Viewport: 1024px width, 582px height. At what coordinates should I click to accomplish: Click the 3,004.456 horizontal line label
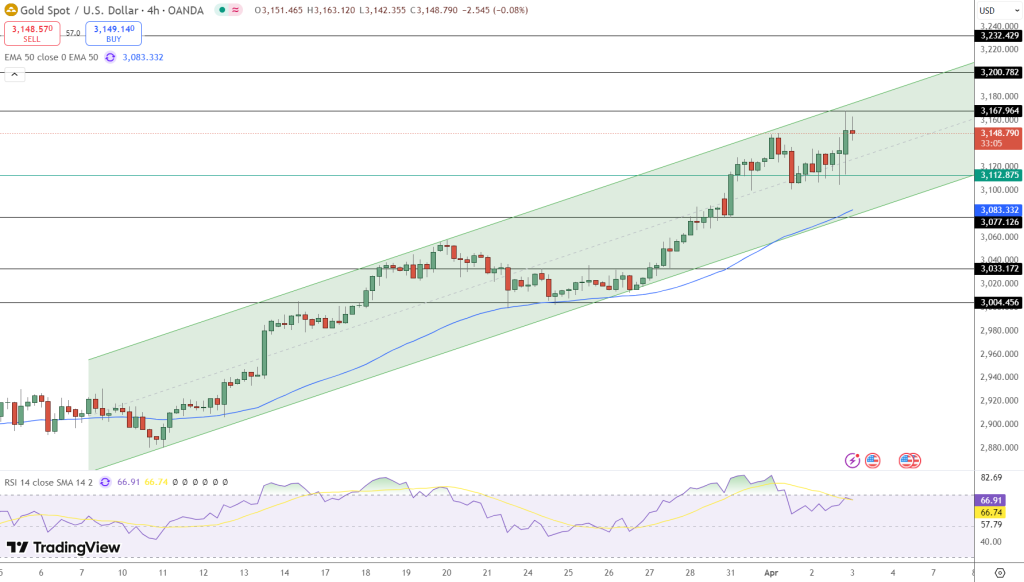(x=999, y=302)
